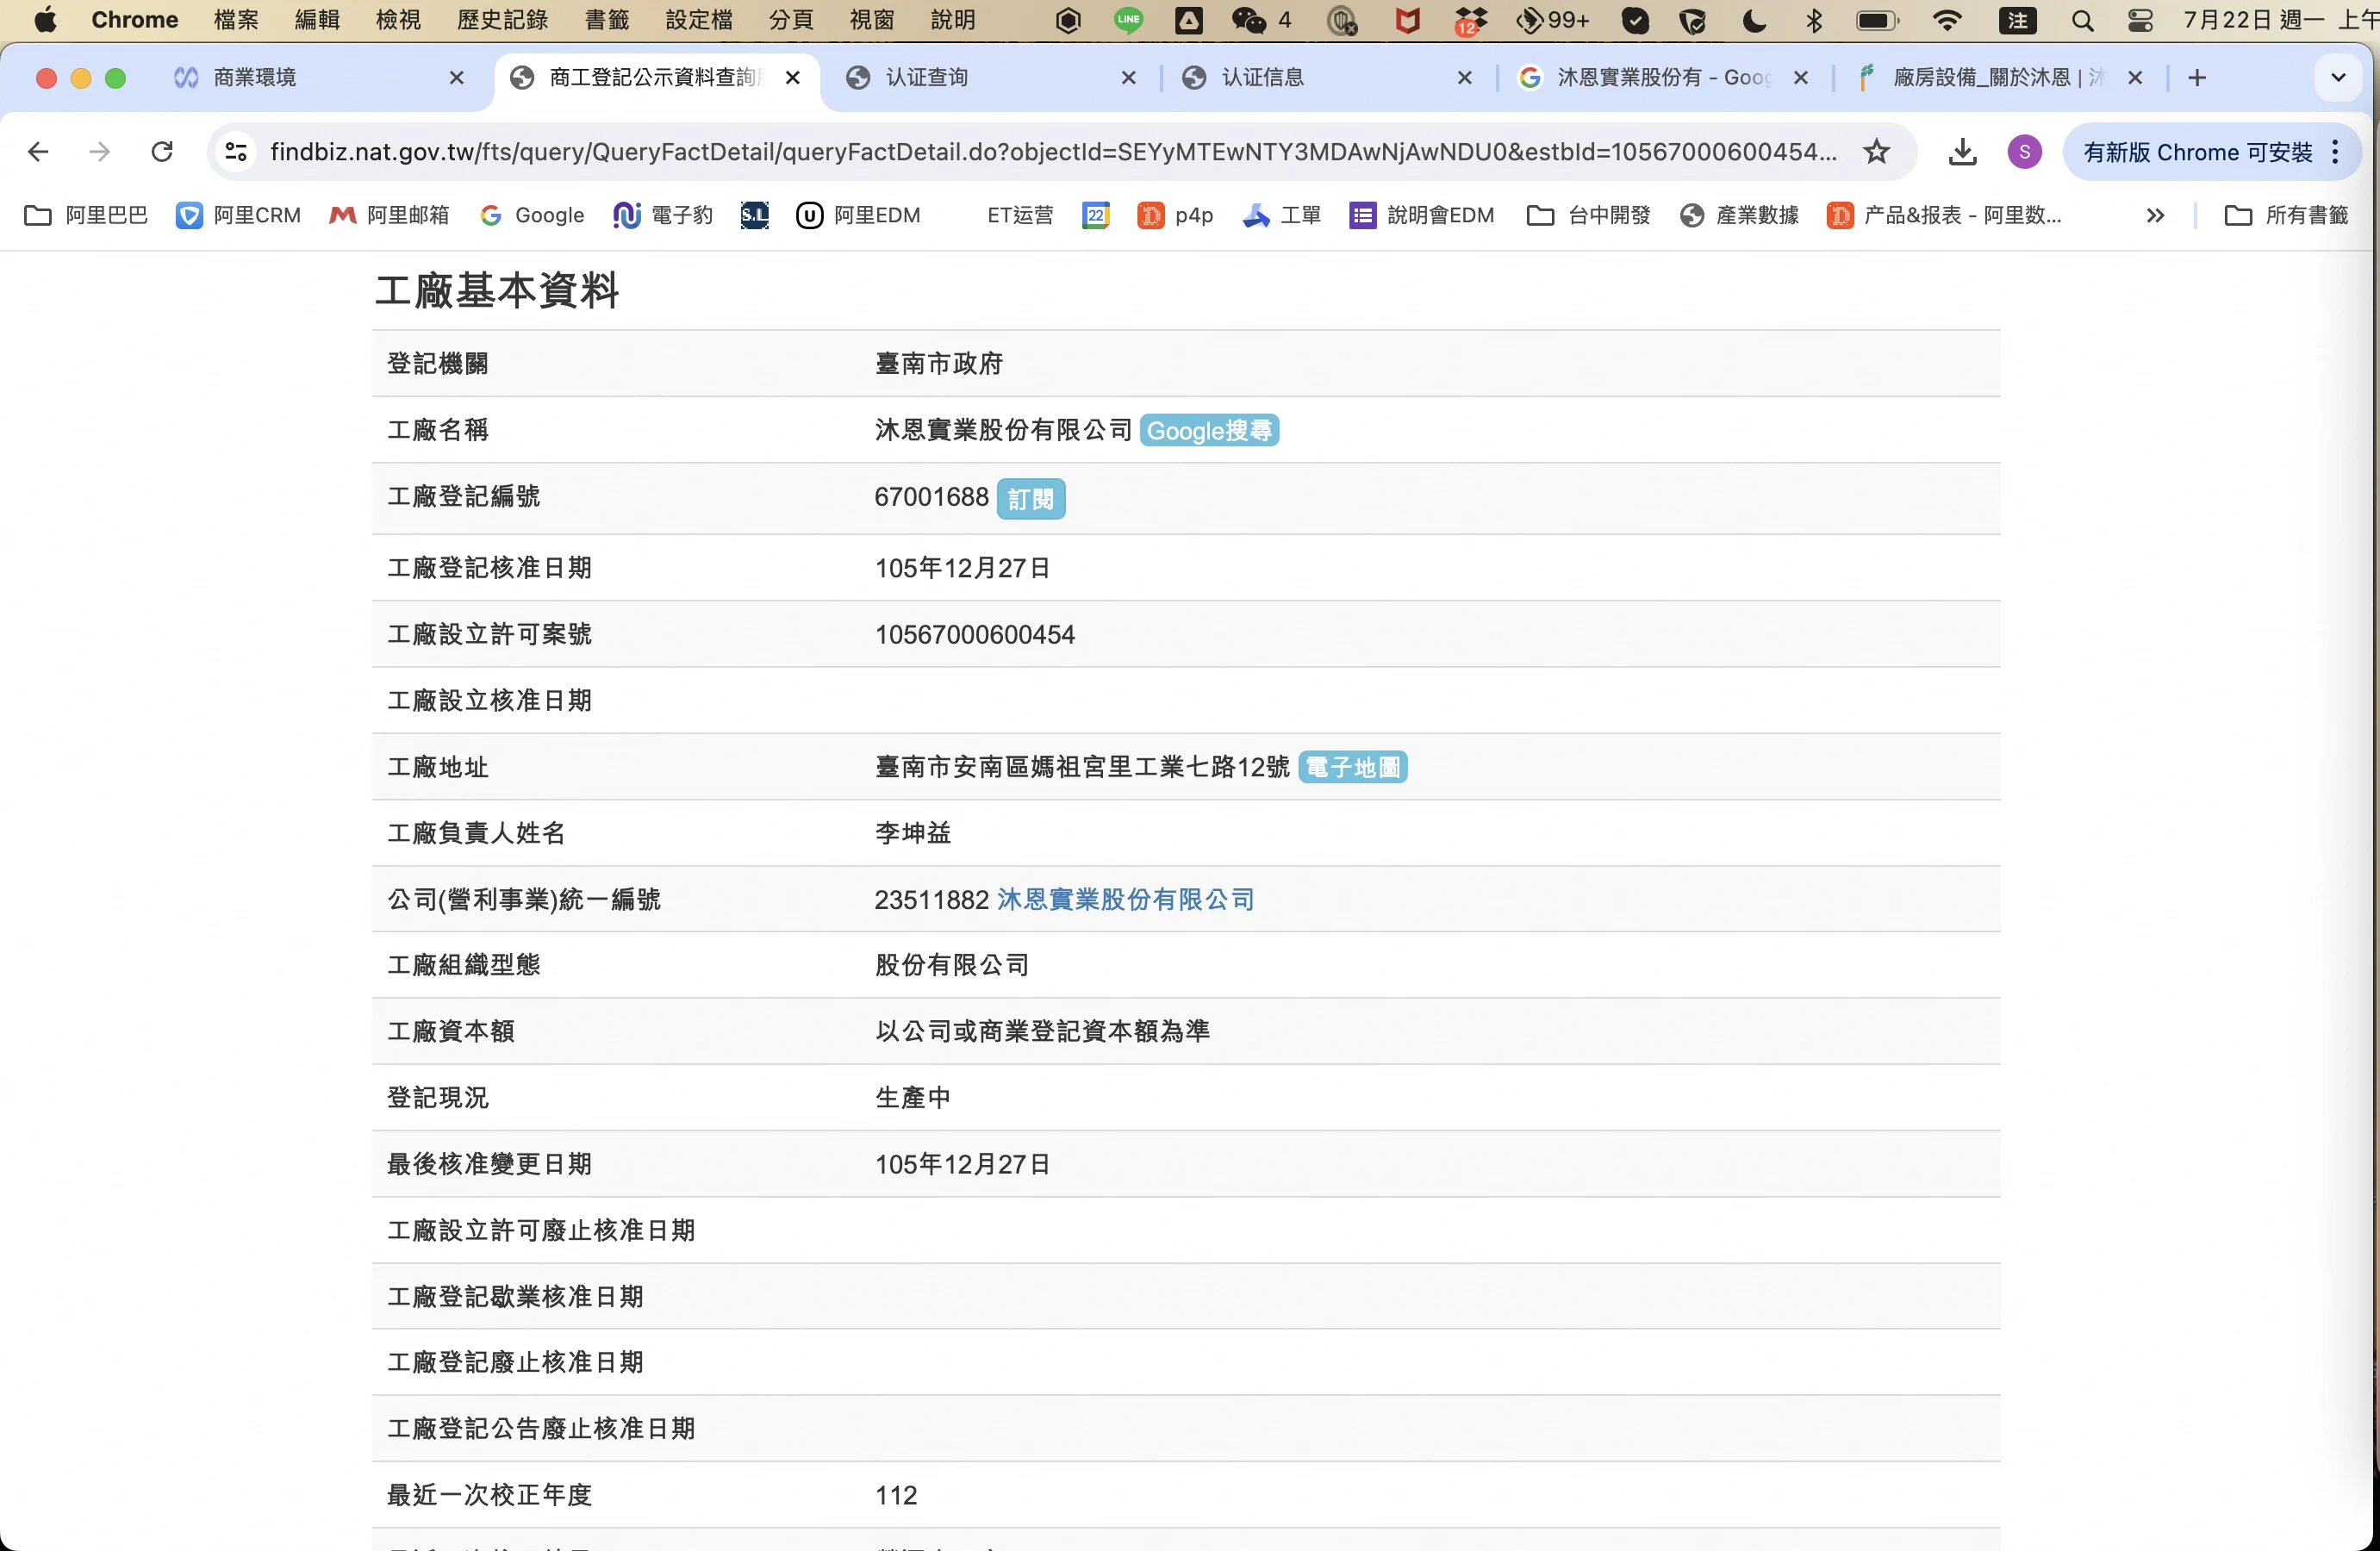Click the page reload icon
The image size is (2380, 1551).
point(162,152)
